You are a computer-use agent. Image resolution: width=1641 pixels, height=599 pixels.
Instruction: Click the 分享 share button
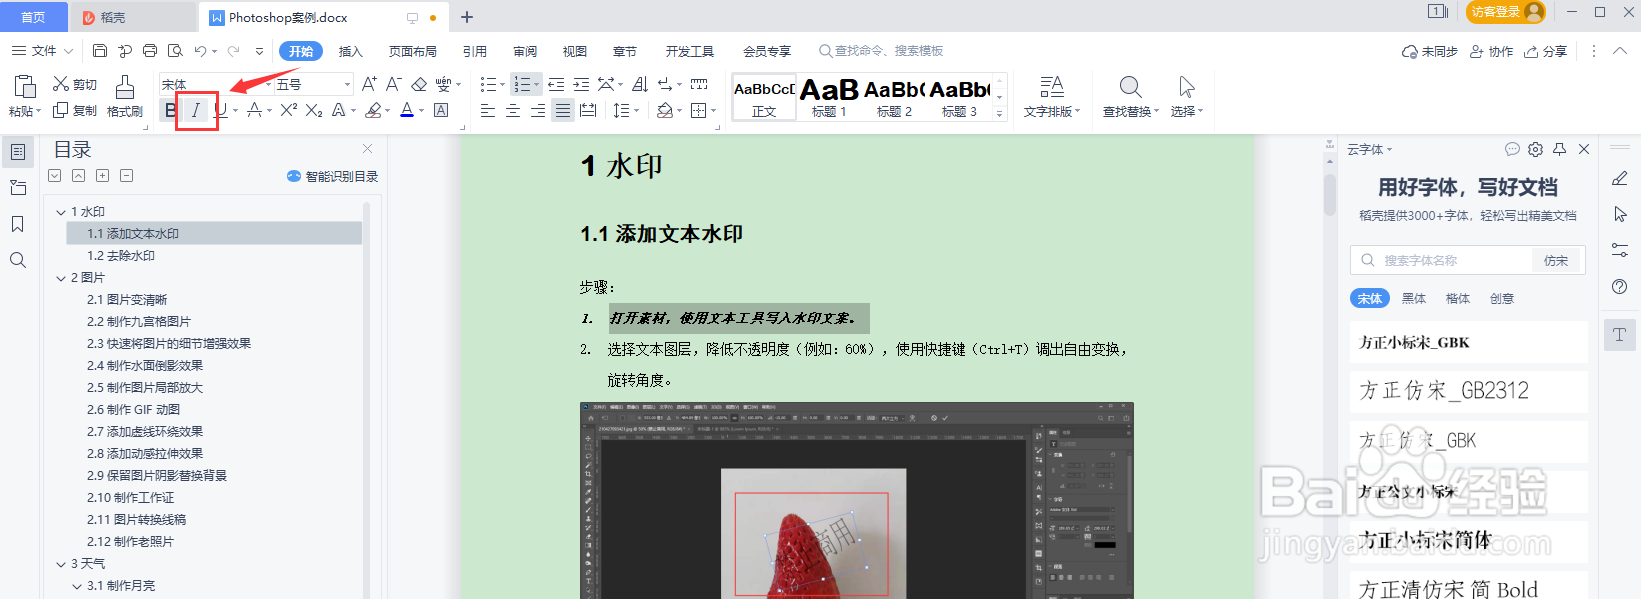[1545, 51]
